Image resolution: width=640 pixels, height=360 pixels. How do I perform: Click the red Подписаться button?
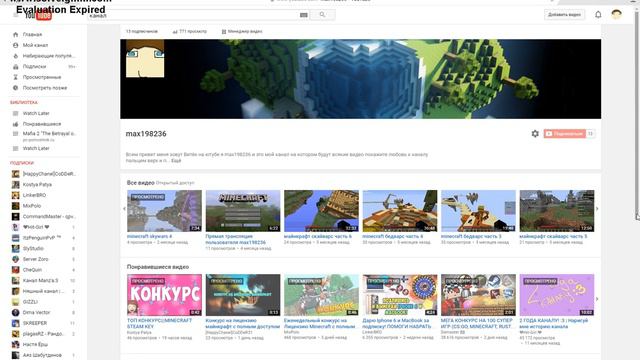tap(565, 133)
